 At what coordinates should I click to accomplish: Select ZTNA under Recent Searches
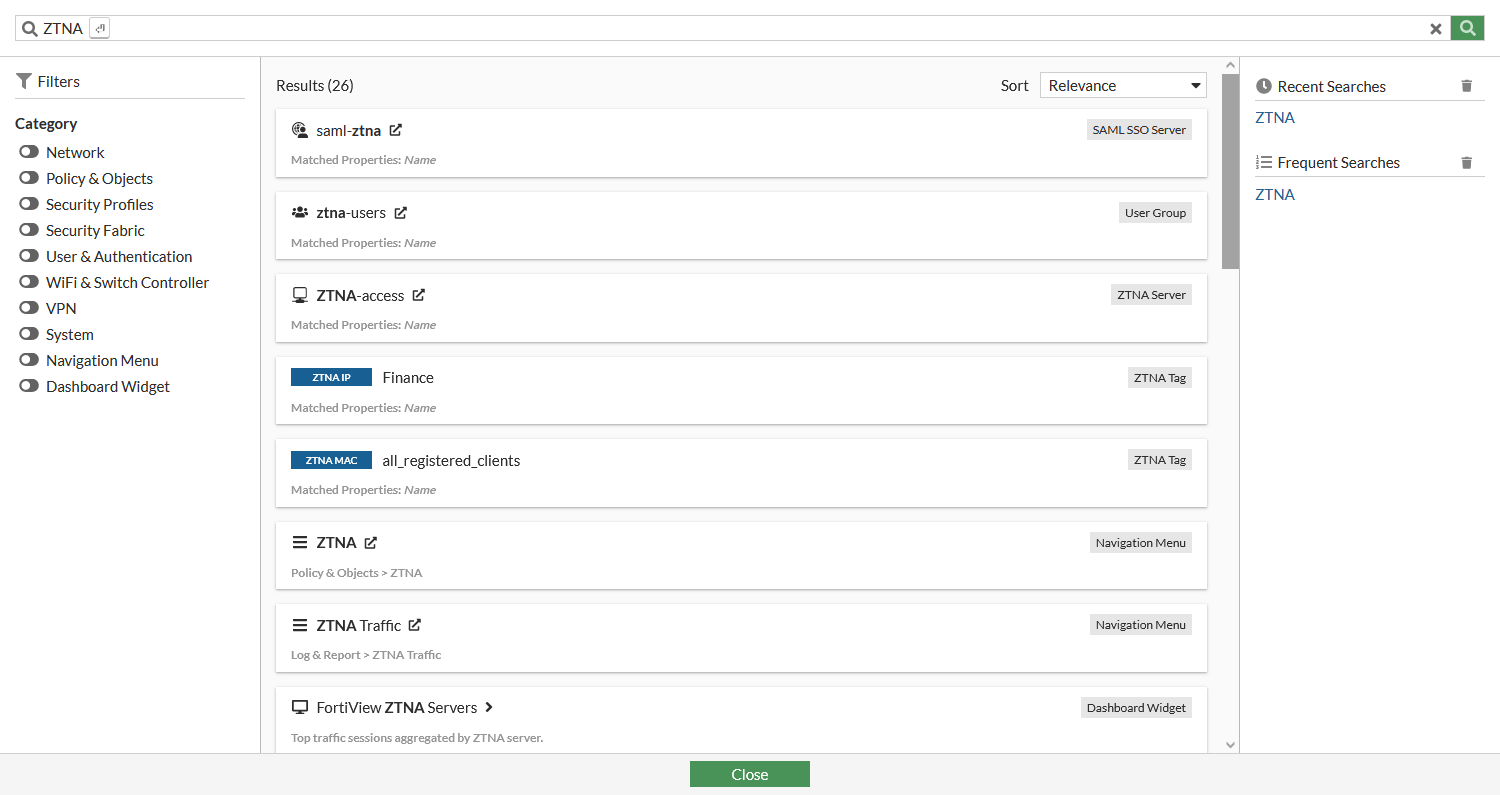pyautogui.click(x=1275, y=118)
